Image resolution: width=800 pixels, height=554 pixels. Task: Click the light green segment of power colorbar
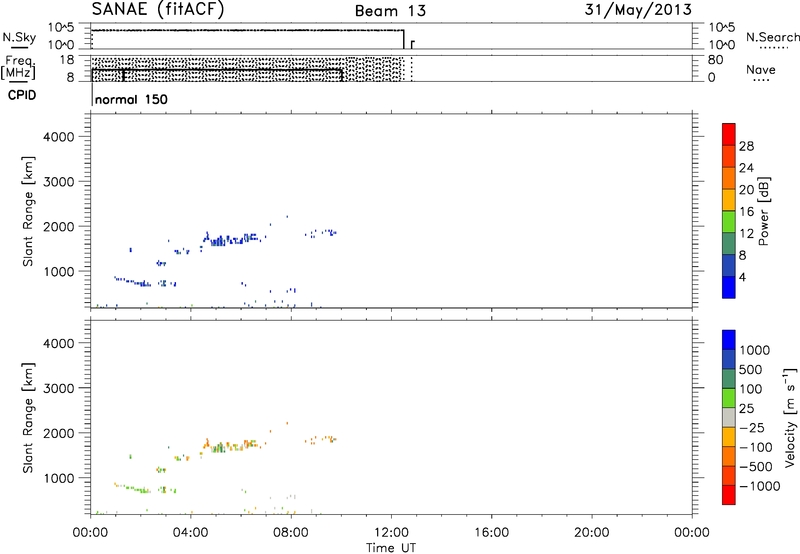(x=729, y=222)
